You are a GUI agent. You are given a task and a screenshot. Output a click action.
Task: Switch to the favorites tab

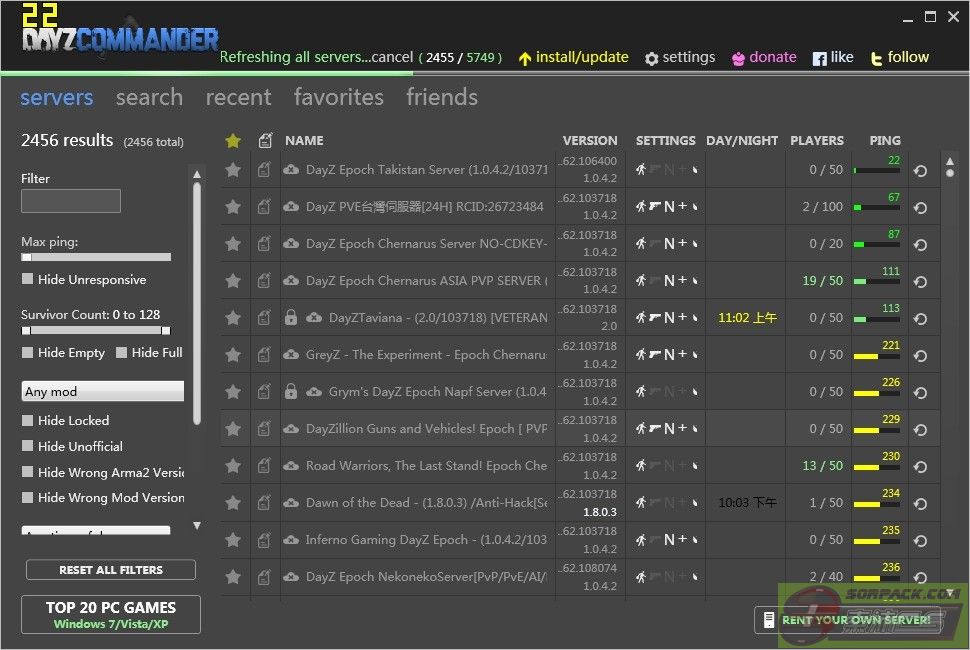pyautogui.click(x=338, y=97)
